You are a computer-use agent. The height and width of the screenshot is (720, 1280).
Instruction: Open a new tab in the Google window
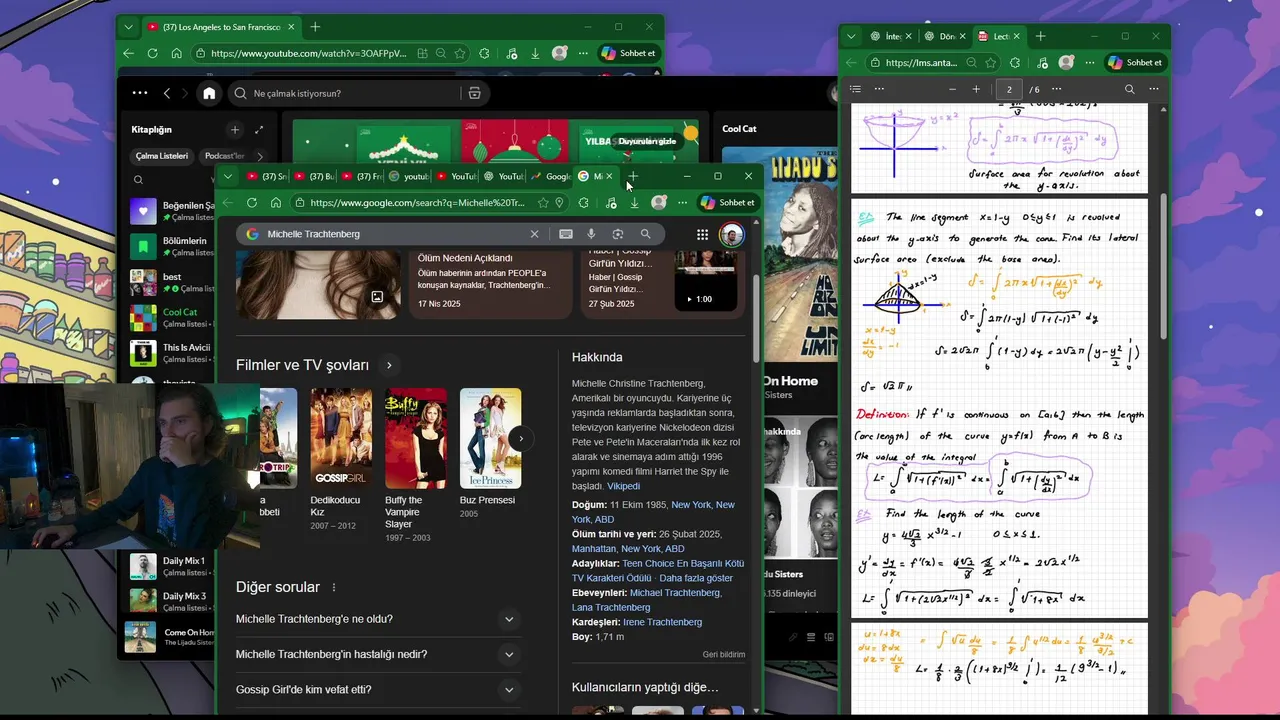point(633,176)
